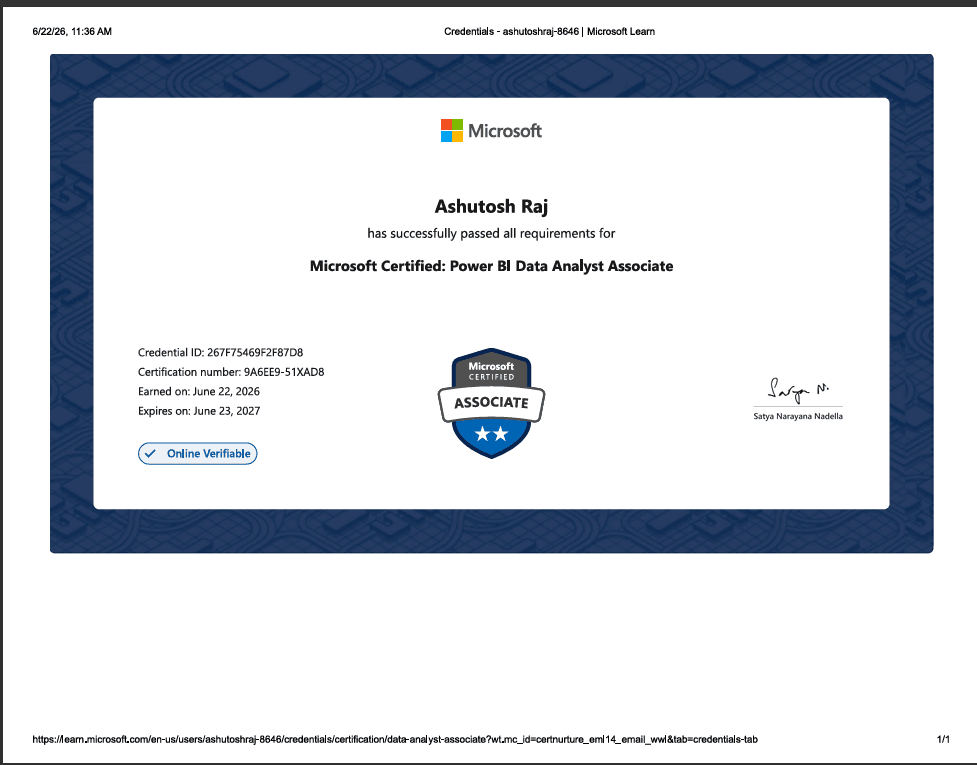
Task: Click the Online Verifiable badge
Action: click(198, 454)
